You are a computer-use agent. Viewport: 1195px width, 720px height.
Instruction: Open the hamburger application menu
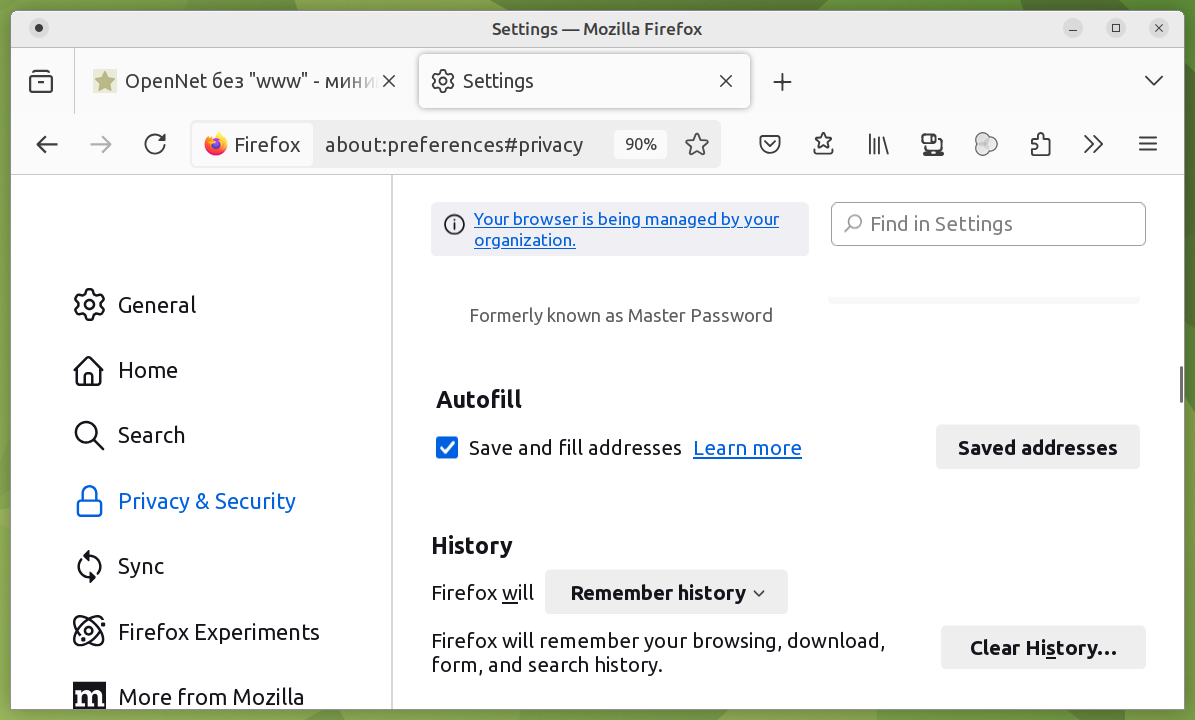(1148, 145)
